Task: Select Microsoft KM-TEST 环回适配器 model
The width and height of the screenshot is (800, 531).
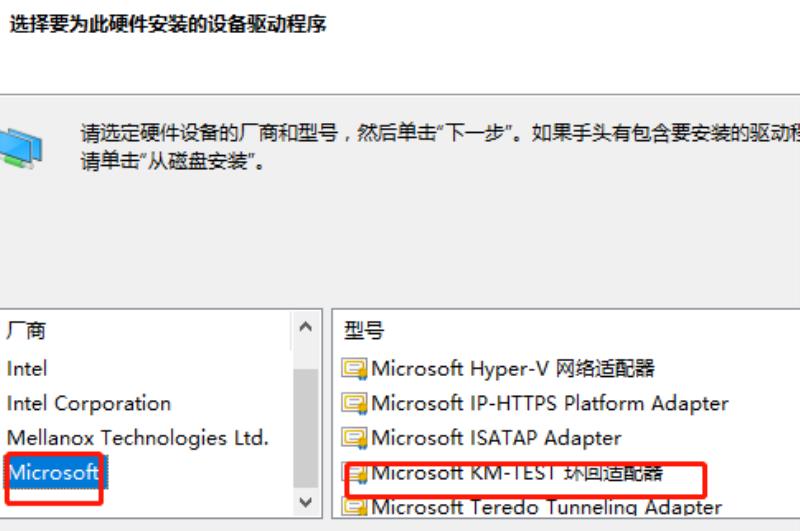Action: point(517,473)
